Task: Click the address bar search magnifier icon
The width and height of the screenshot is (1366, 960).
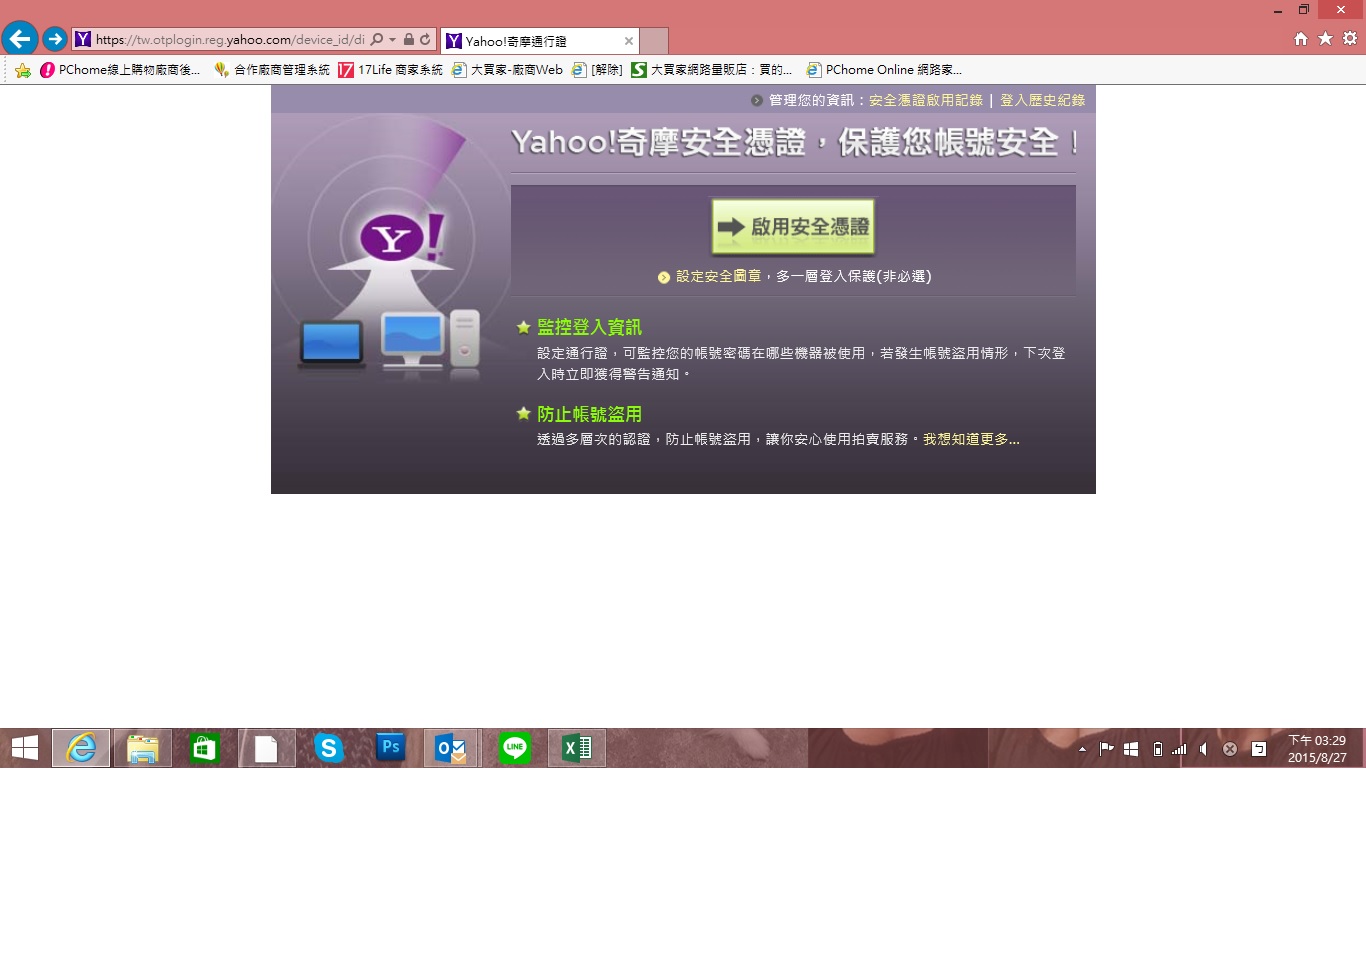Action: (x=377, y=40)
